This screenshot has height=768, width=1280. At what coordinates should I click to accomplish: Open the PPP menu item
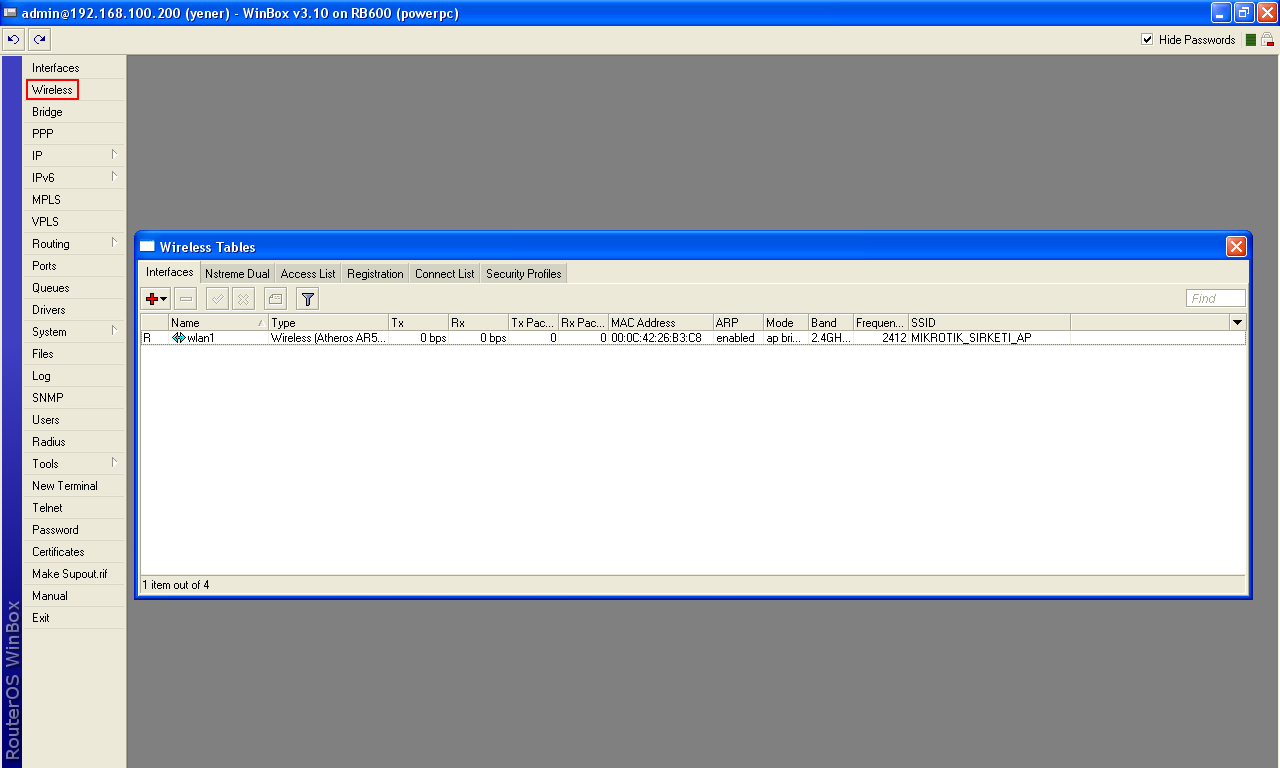pyautogui.click(x=75, y=134)
